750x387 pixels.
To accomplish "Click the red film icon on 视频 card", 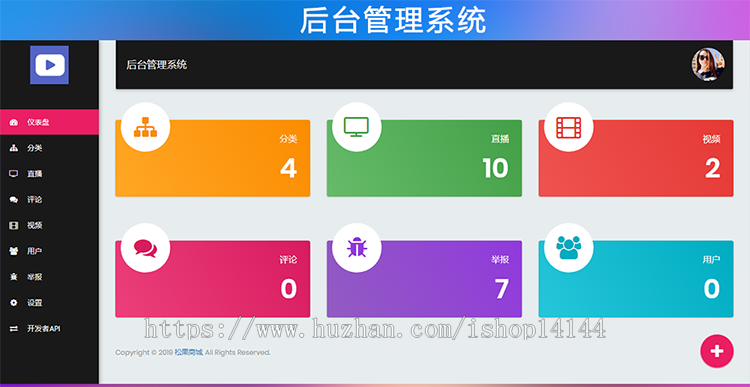I will tap(568, 127).
